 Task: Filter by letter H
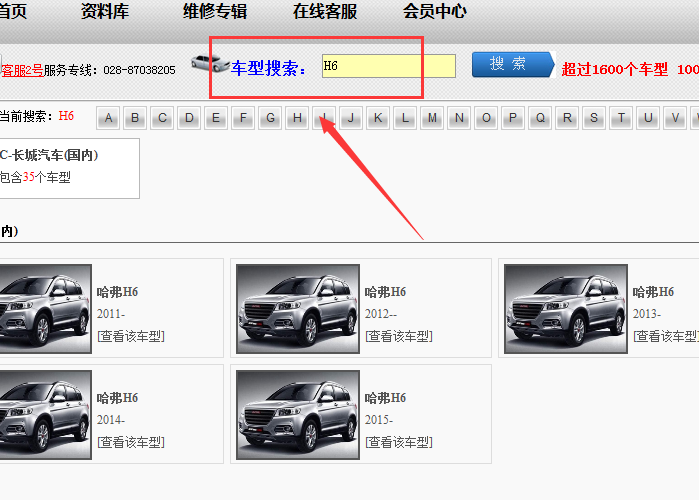point(297,118)
